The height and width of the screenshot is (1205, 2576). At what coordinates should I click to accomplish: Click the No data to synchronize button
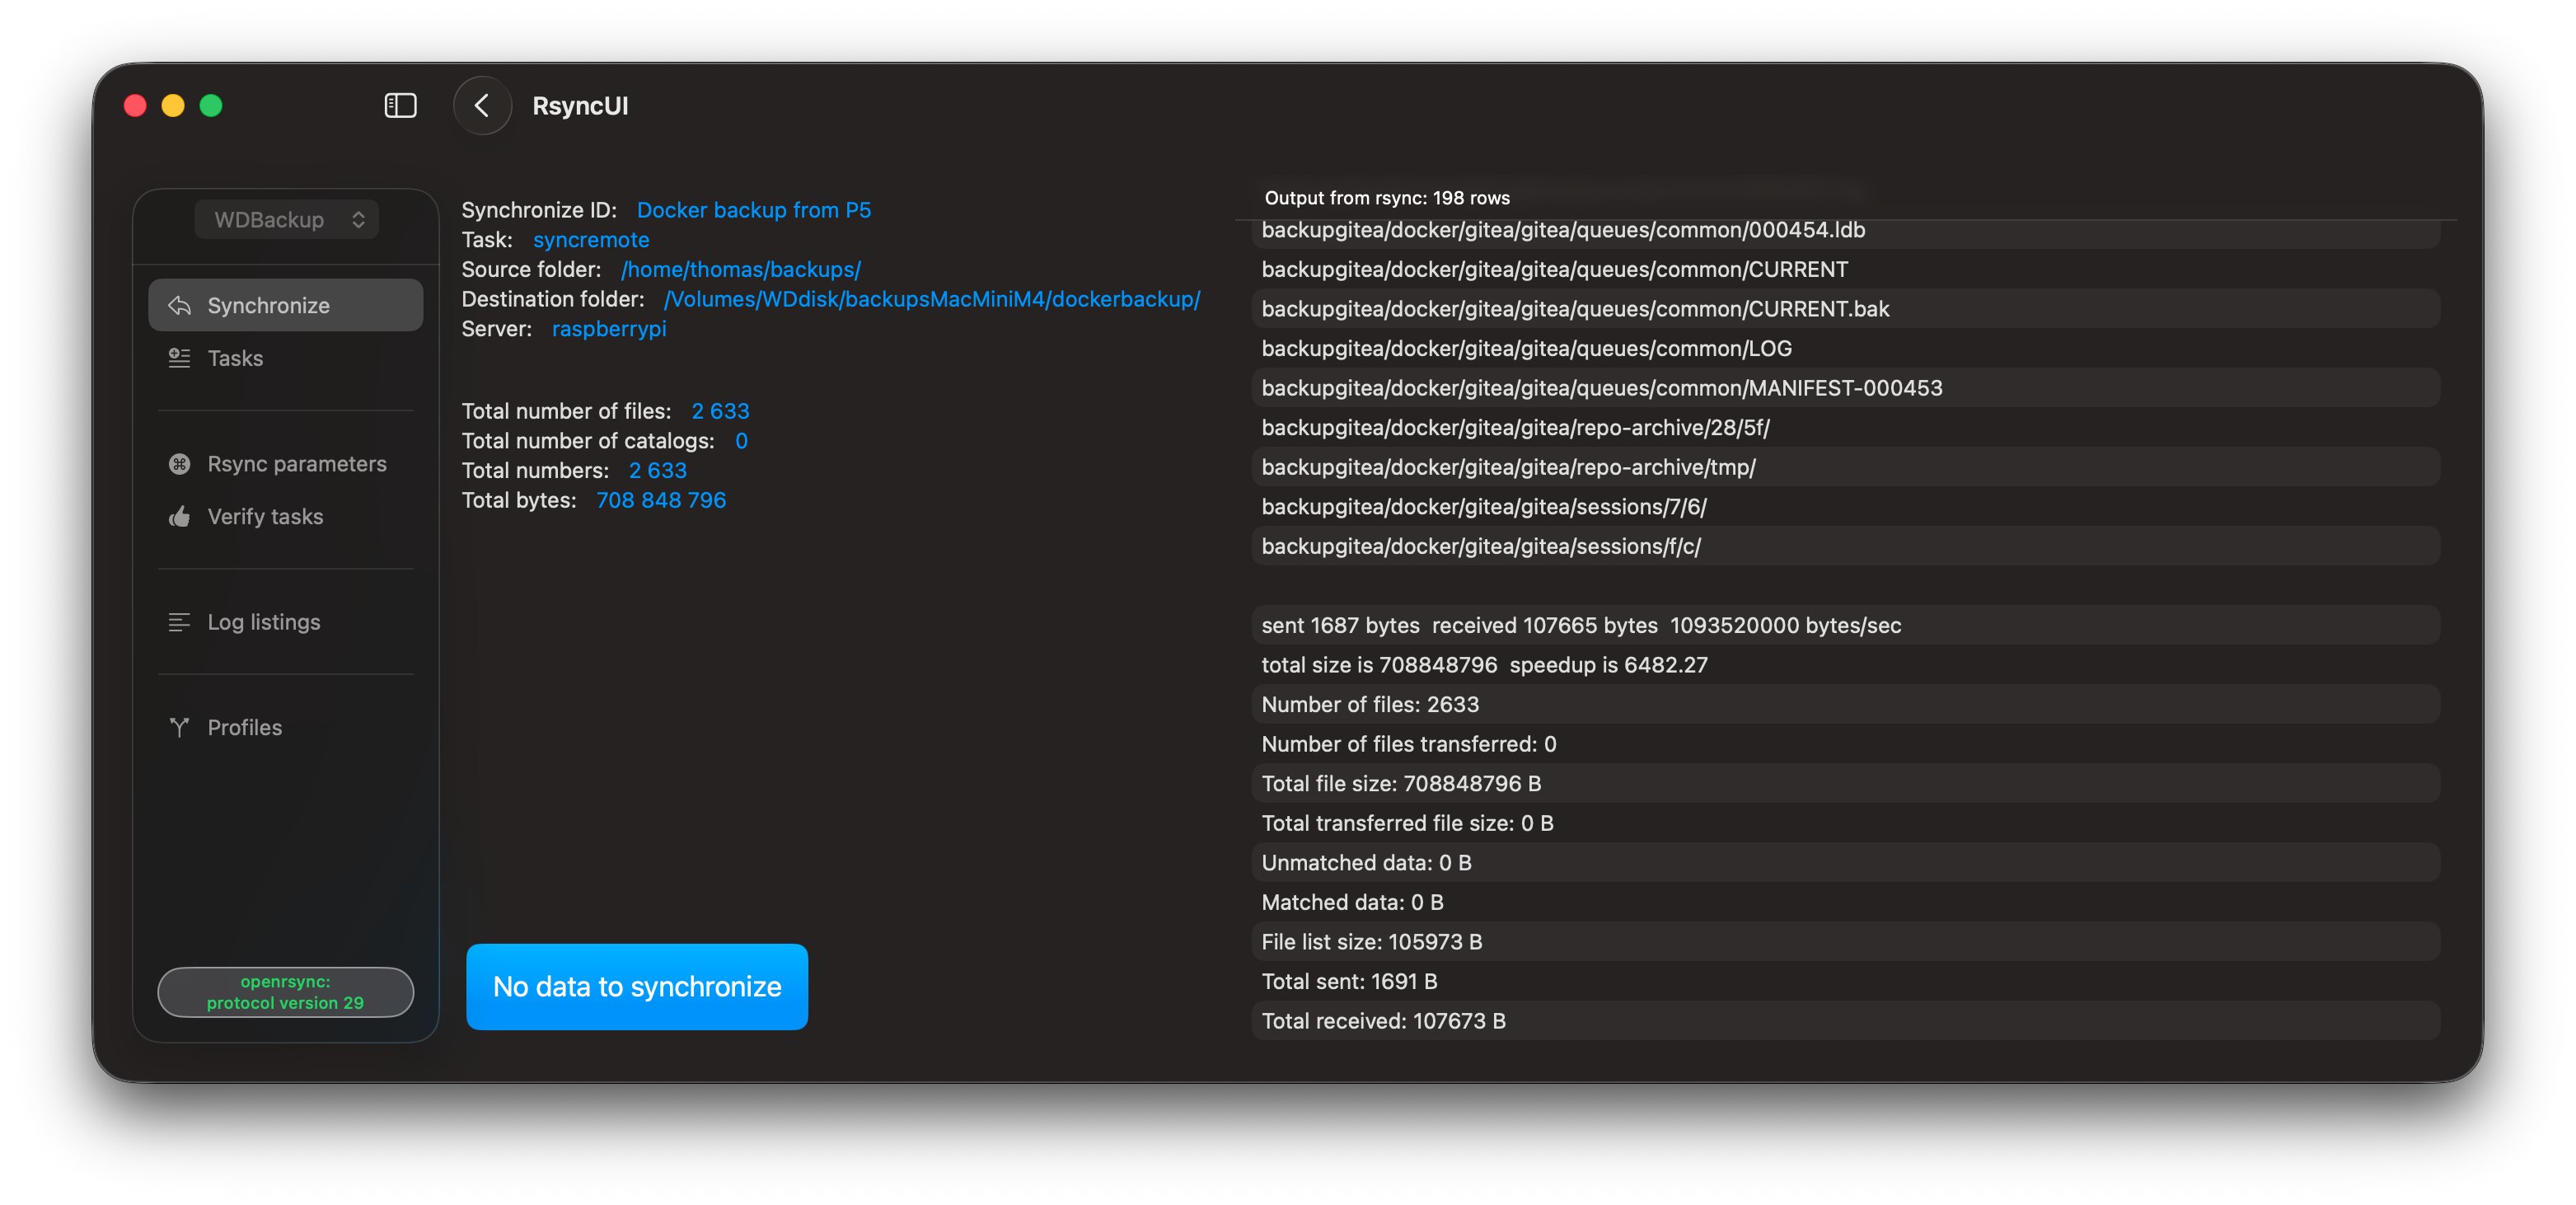click(637, 986)
